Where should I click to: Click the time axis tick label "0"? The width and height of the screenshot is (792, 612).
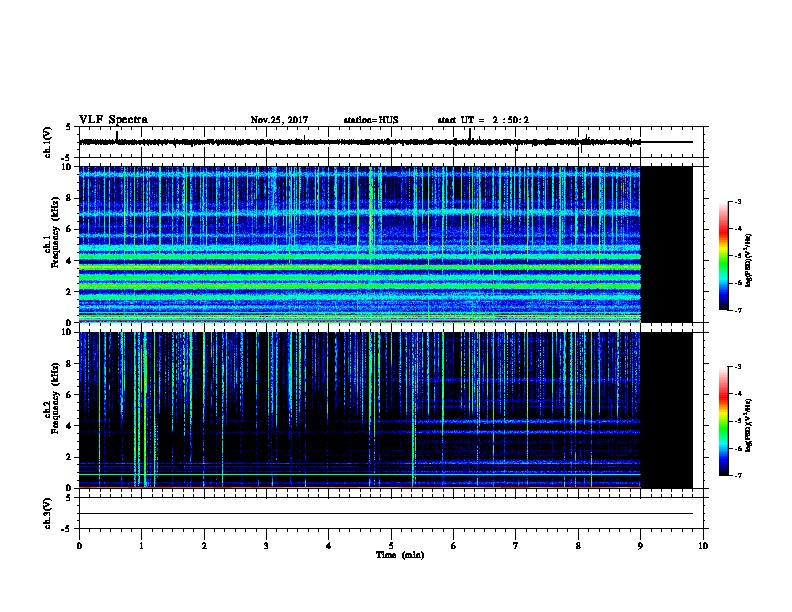79,546
